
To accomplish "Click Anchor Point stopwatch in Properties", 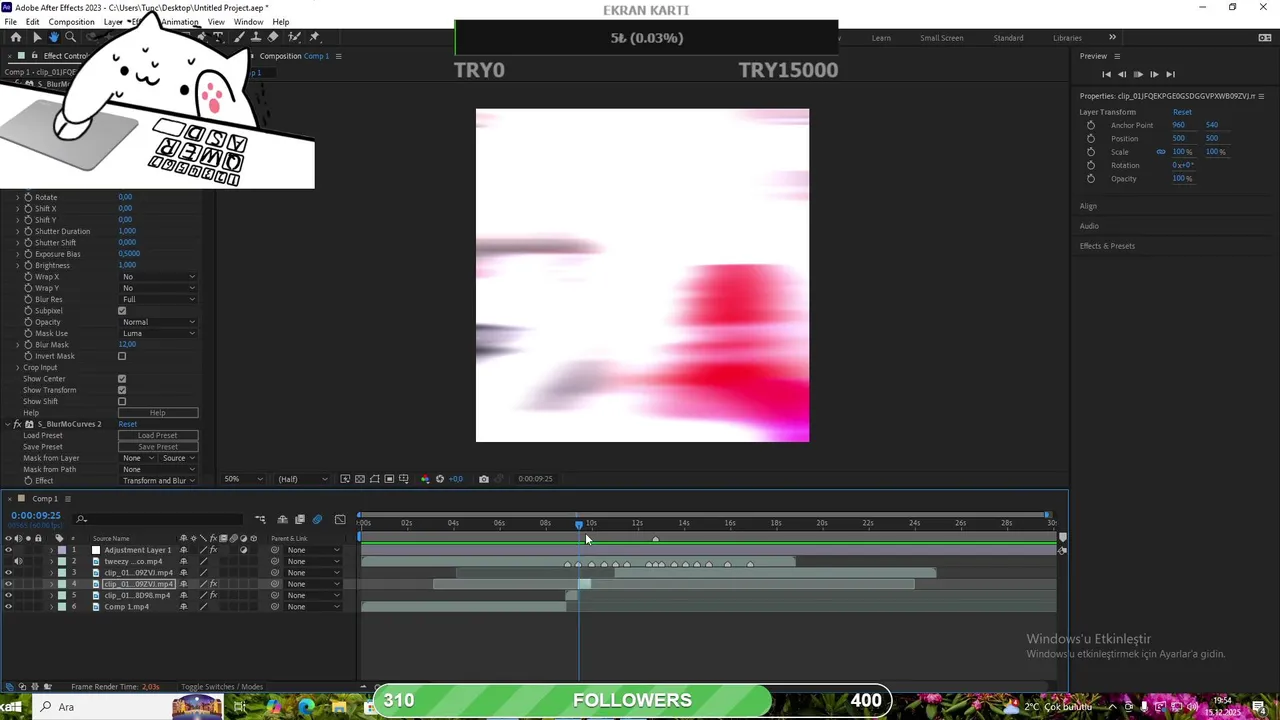I will coord(1091,125).
